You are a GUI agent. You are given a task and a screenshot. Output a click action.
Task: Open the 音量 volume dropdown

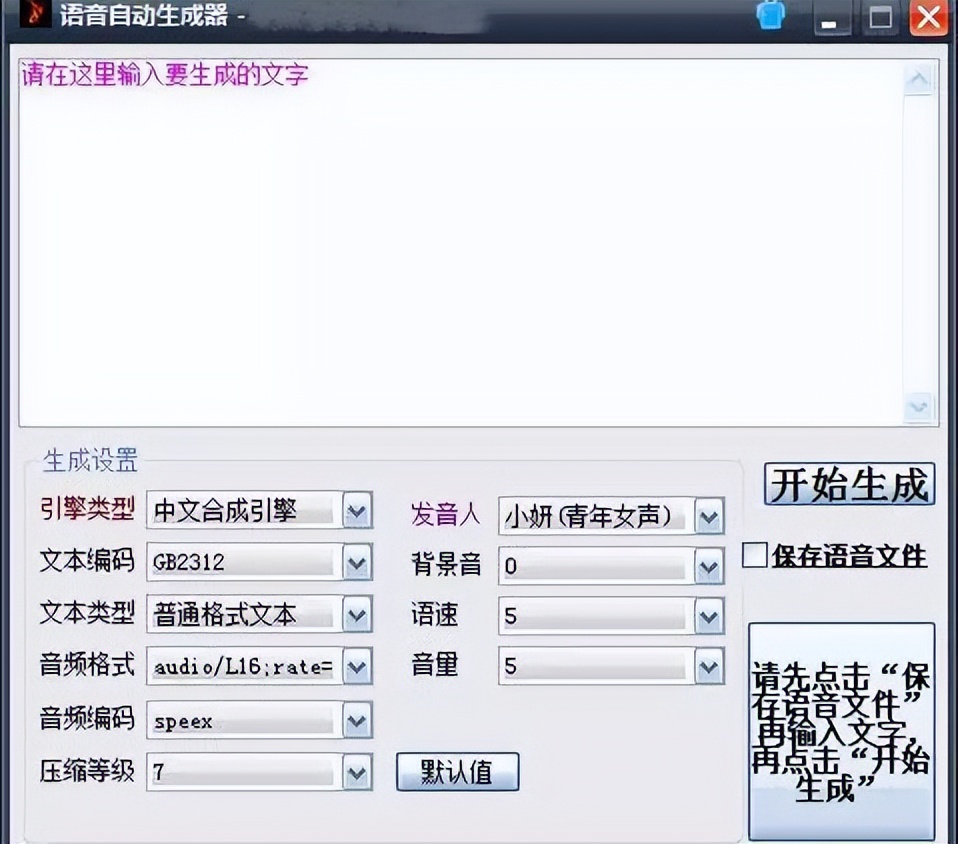pos(707,666)
